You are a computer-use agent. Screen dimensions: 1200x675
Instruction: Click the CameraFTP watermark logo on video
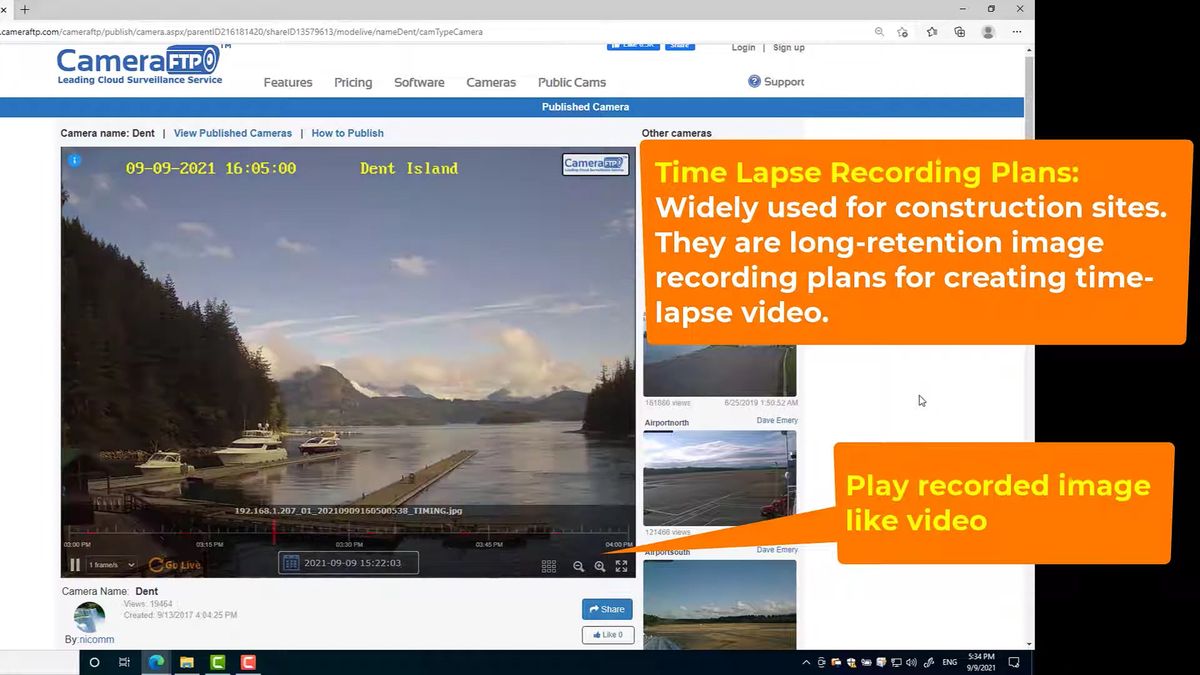tap(595, 165)
